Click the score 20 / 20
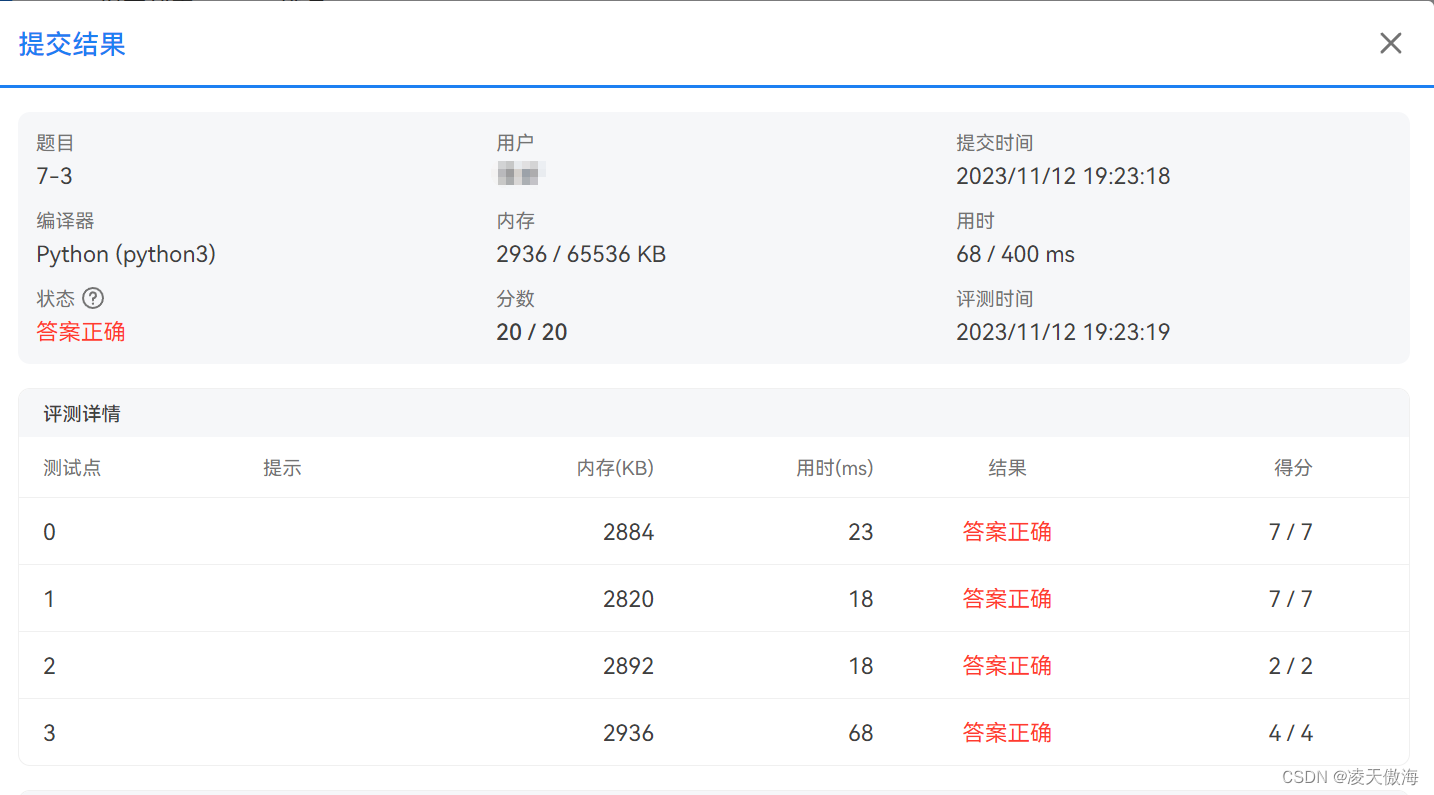Viewport: 1434px width, 795px height. tap(532, 332)
